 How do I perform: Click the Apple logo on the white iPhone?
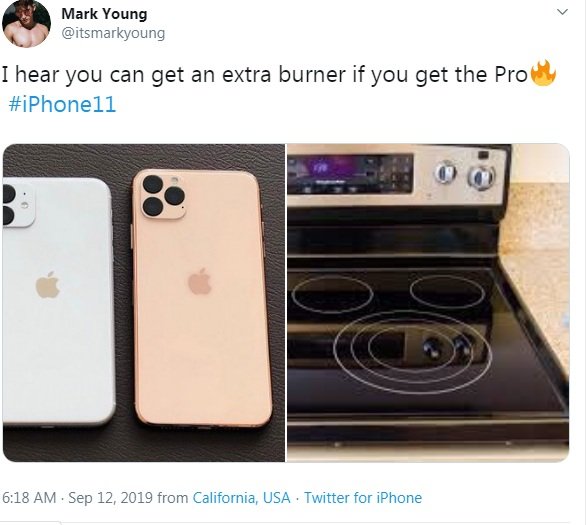(x=48, y=285)
